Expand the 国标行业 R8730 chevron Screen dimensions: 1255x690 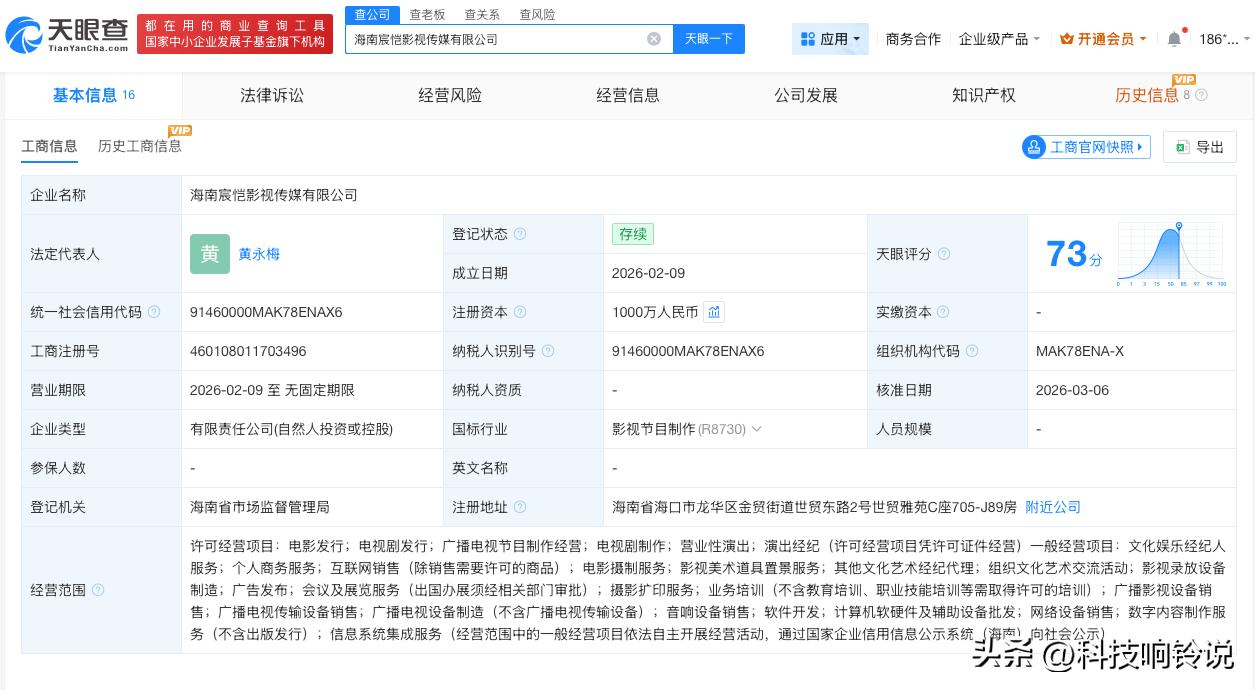757,429
